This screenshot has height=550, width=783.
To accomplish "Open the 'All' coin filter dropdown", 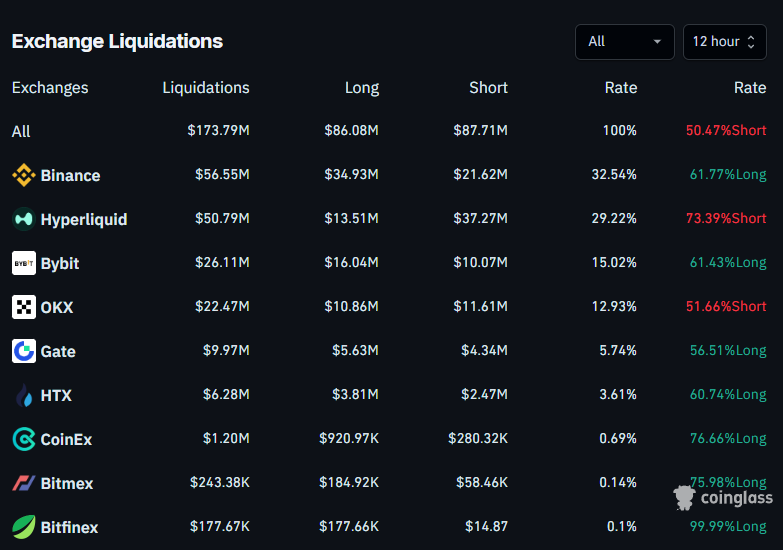I will point(624,42).
